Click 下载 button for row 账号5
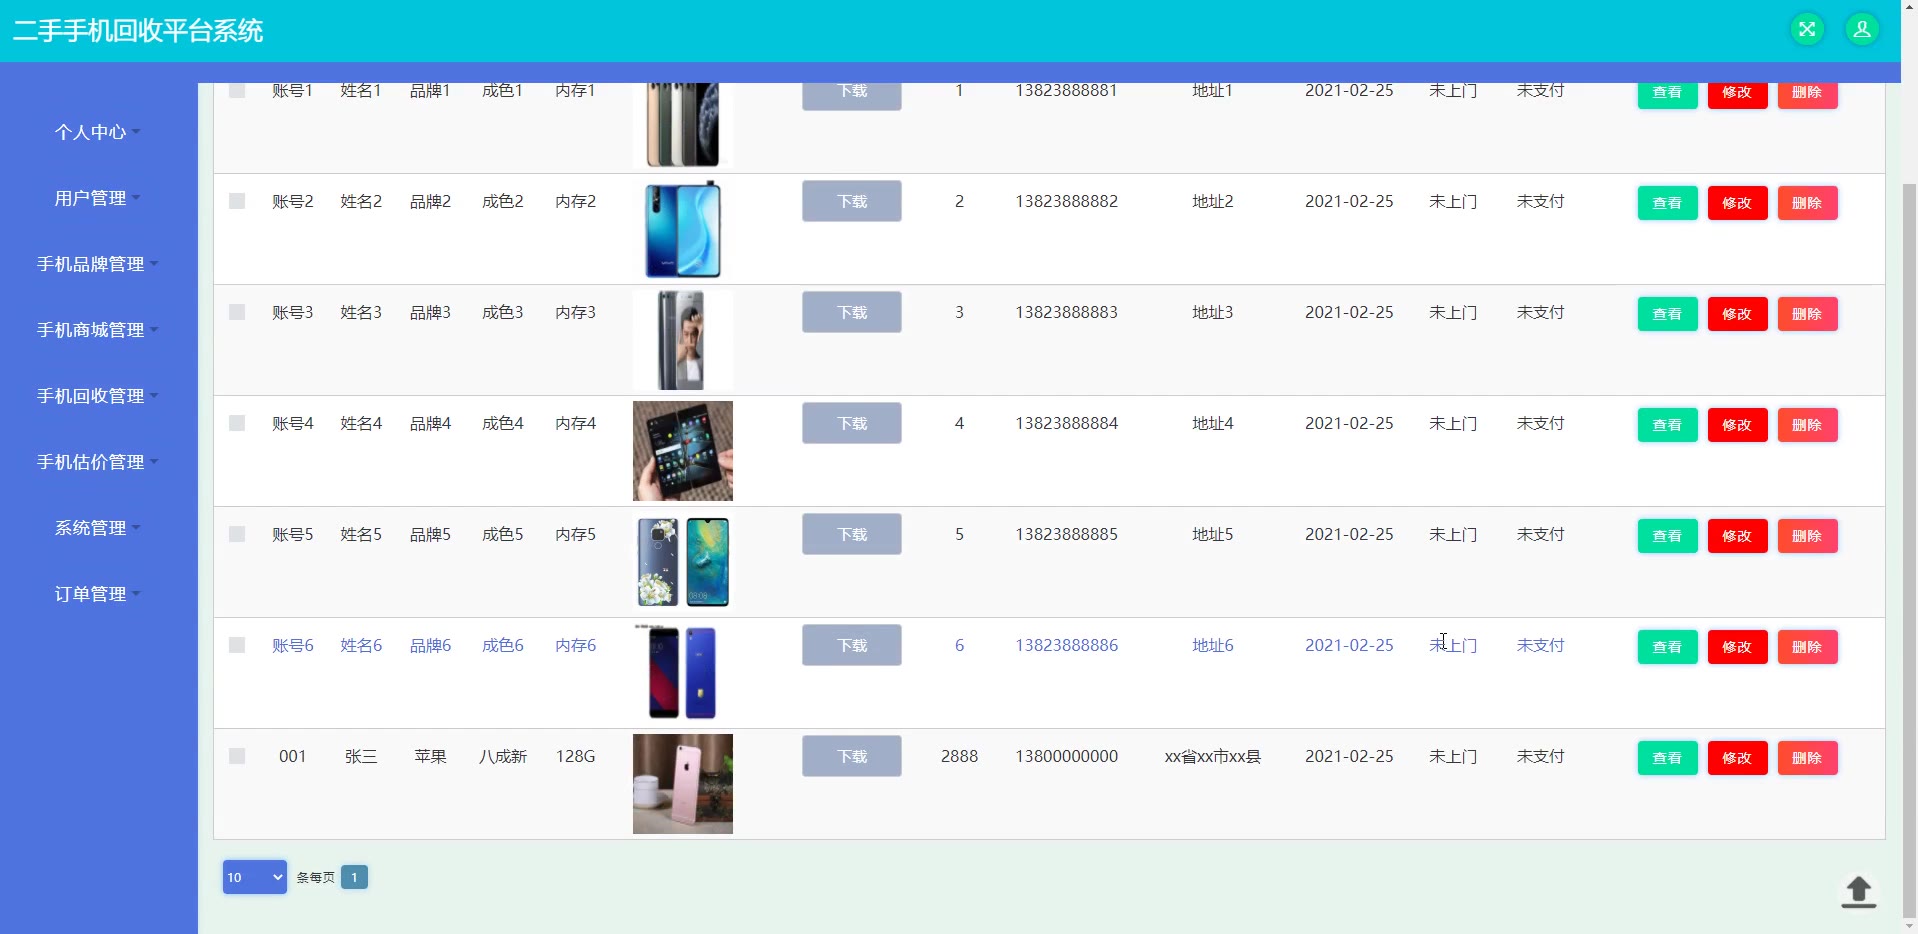 (852, 534)
